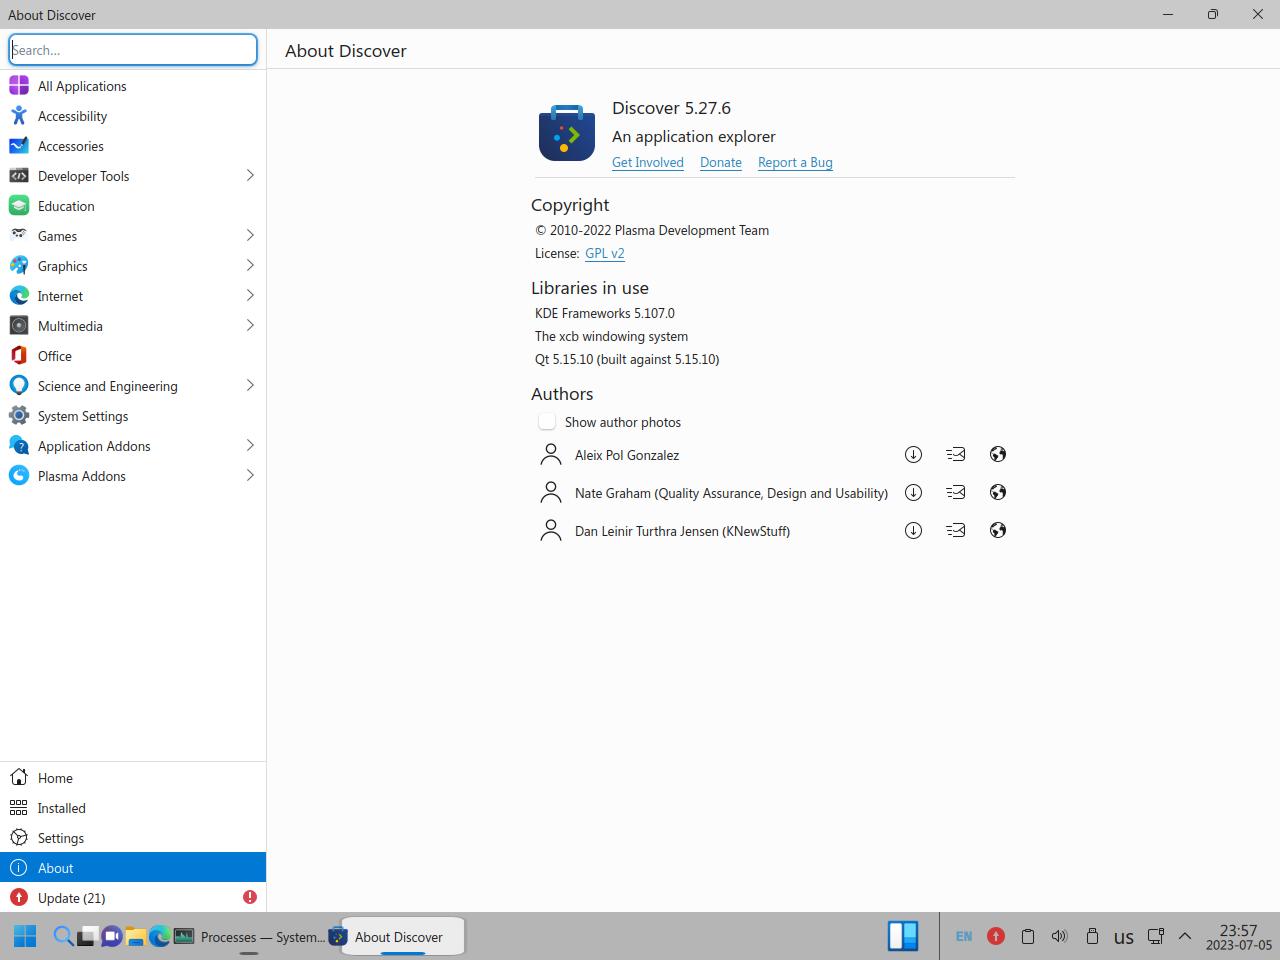Expand the Graphics category arrow
1280x960 pixels.
(250, 266)
